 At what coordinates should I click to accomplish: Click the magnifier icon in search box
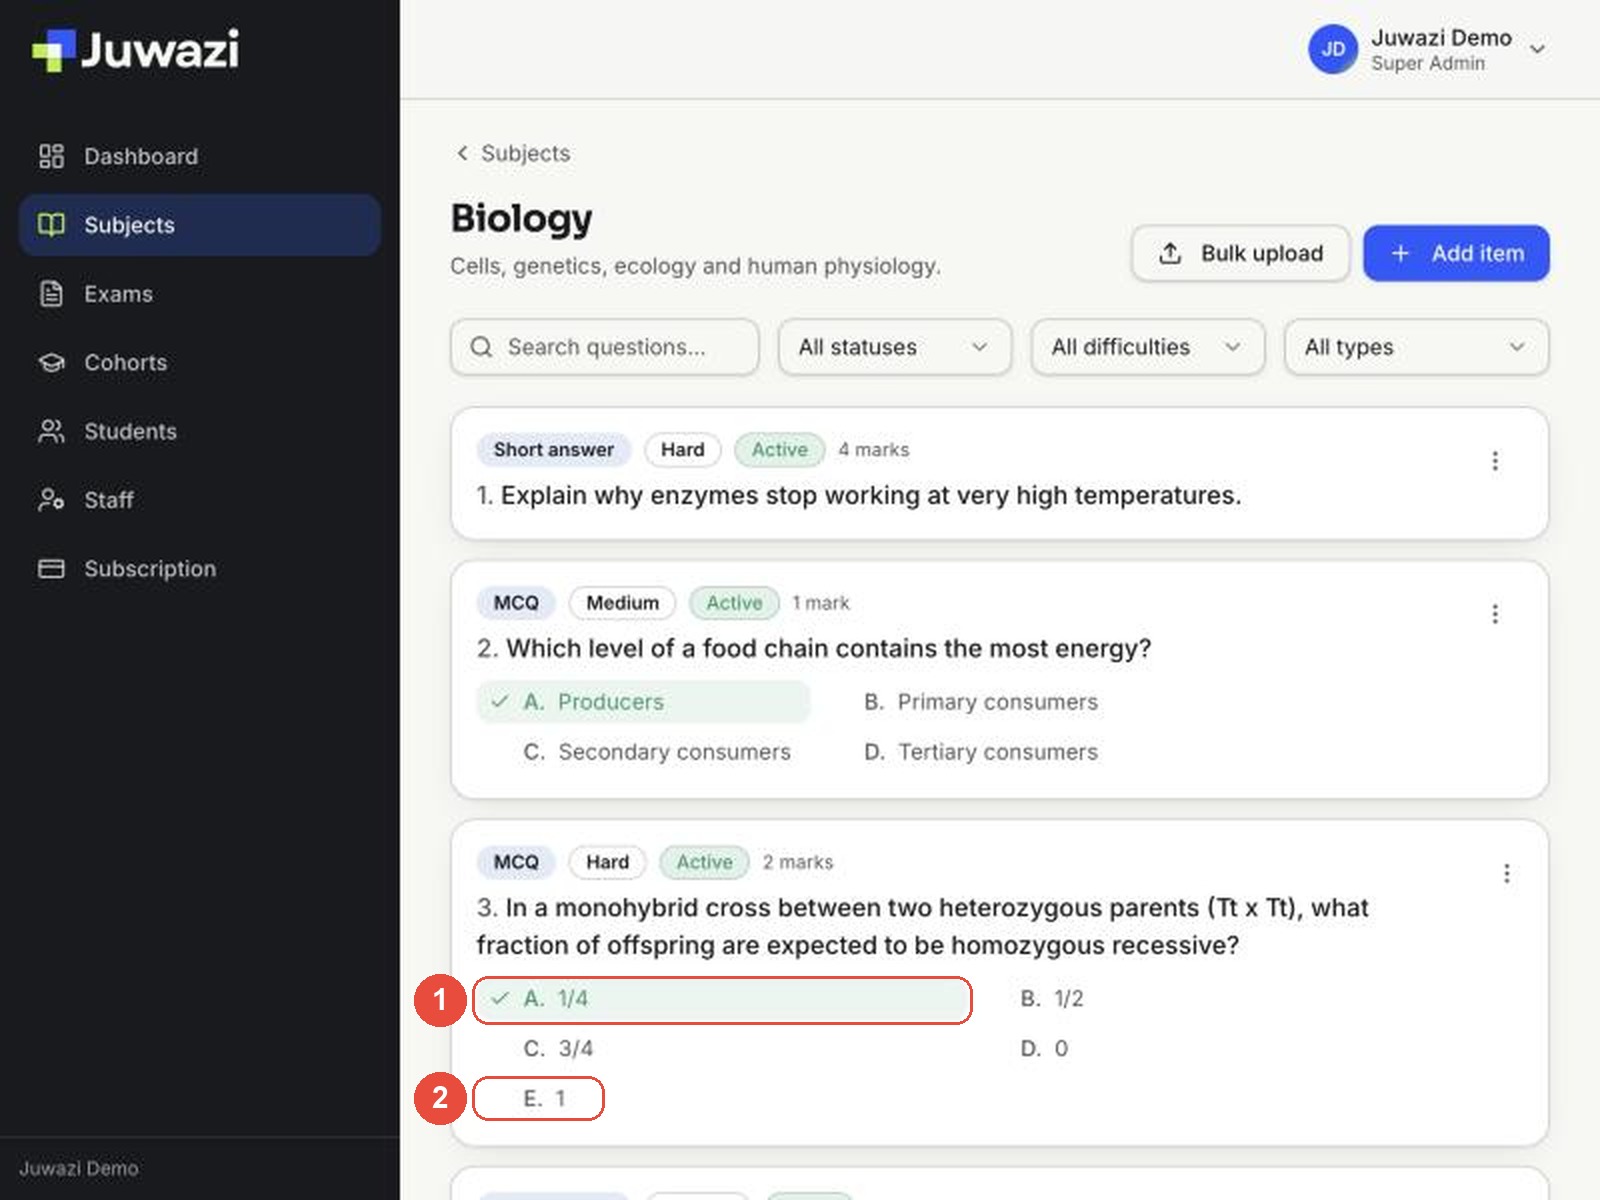pos(481,347)
